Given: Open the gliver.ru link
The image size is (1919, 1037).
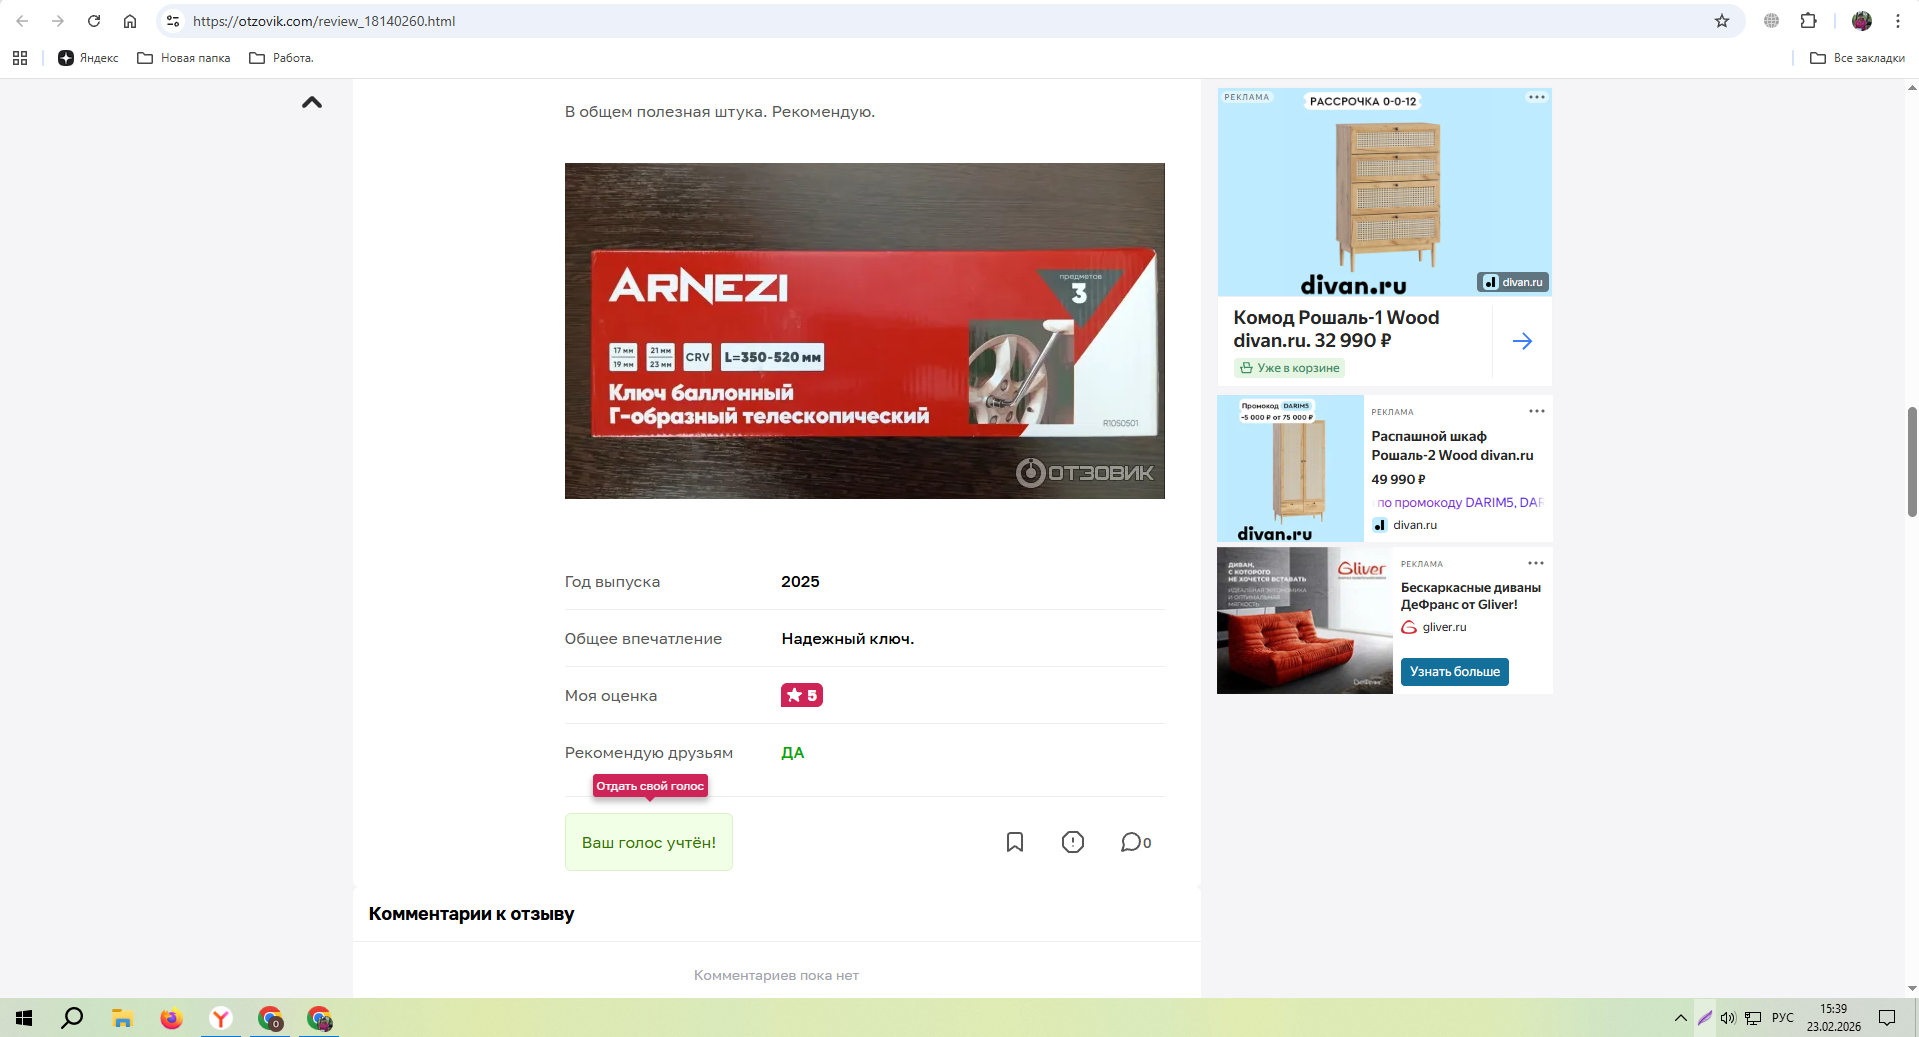Looking at the screenshot, I should click(1444, 627).
